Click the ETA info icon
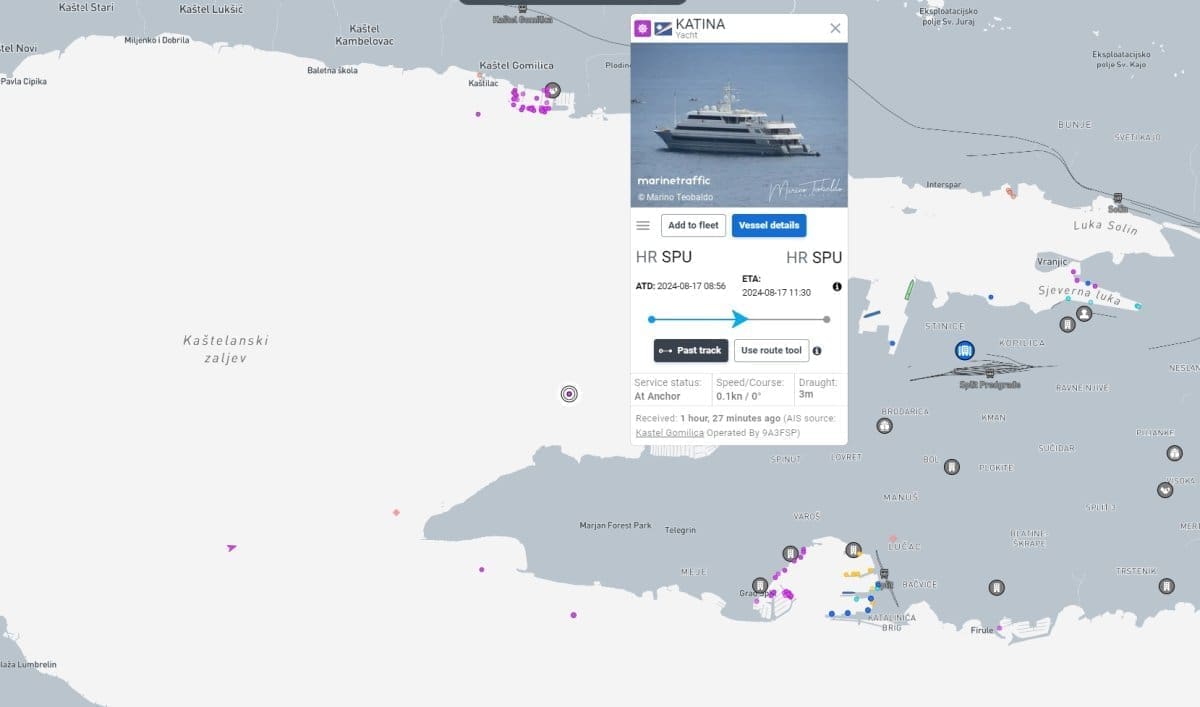The height and width of the screenshot is (707, 1200). coord(837,287)
